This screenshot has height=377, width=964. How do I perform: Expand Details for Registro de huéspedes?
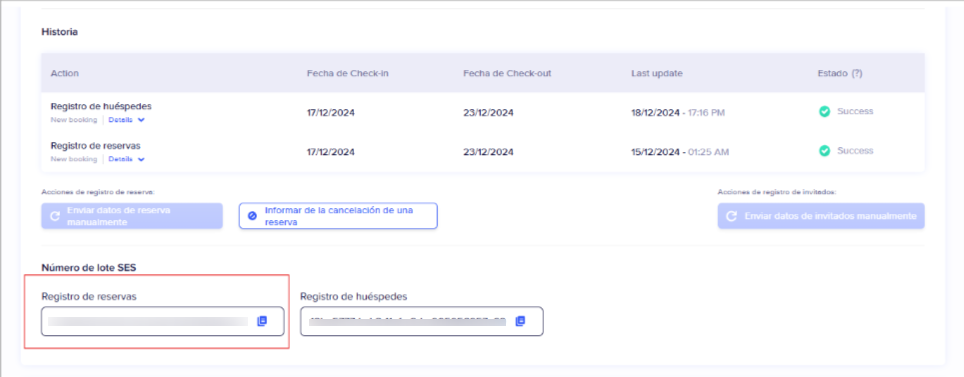127,120
